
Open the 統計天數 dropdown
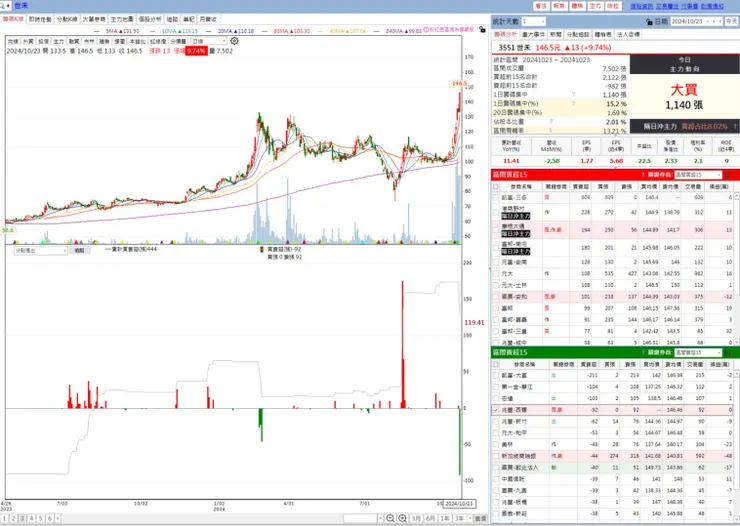click(x=534, y=22)
